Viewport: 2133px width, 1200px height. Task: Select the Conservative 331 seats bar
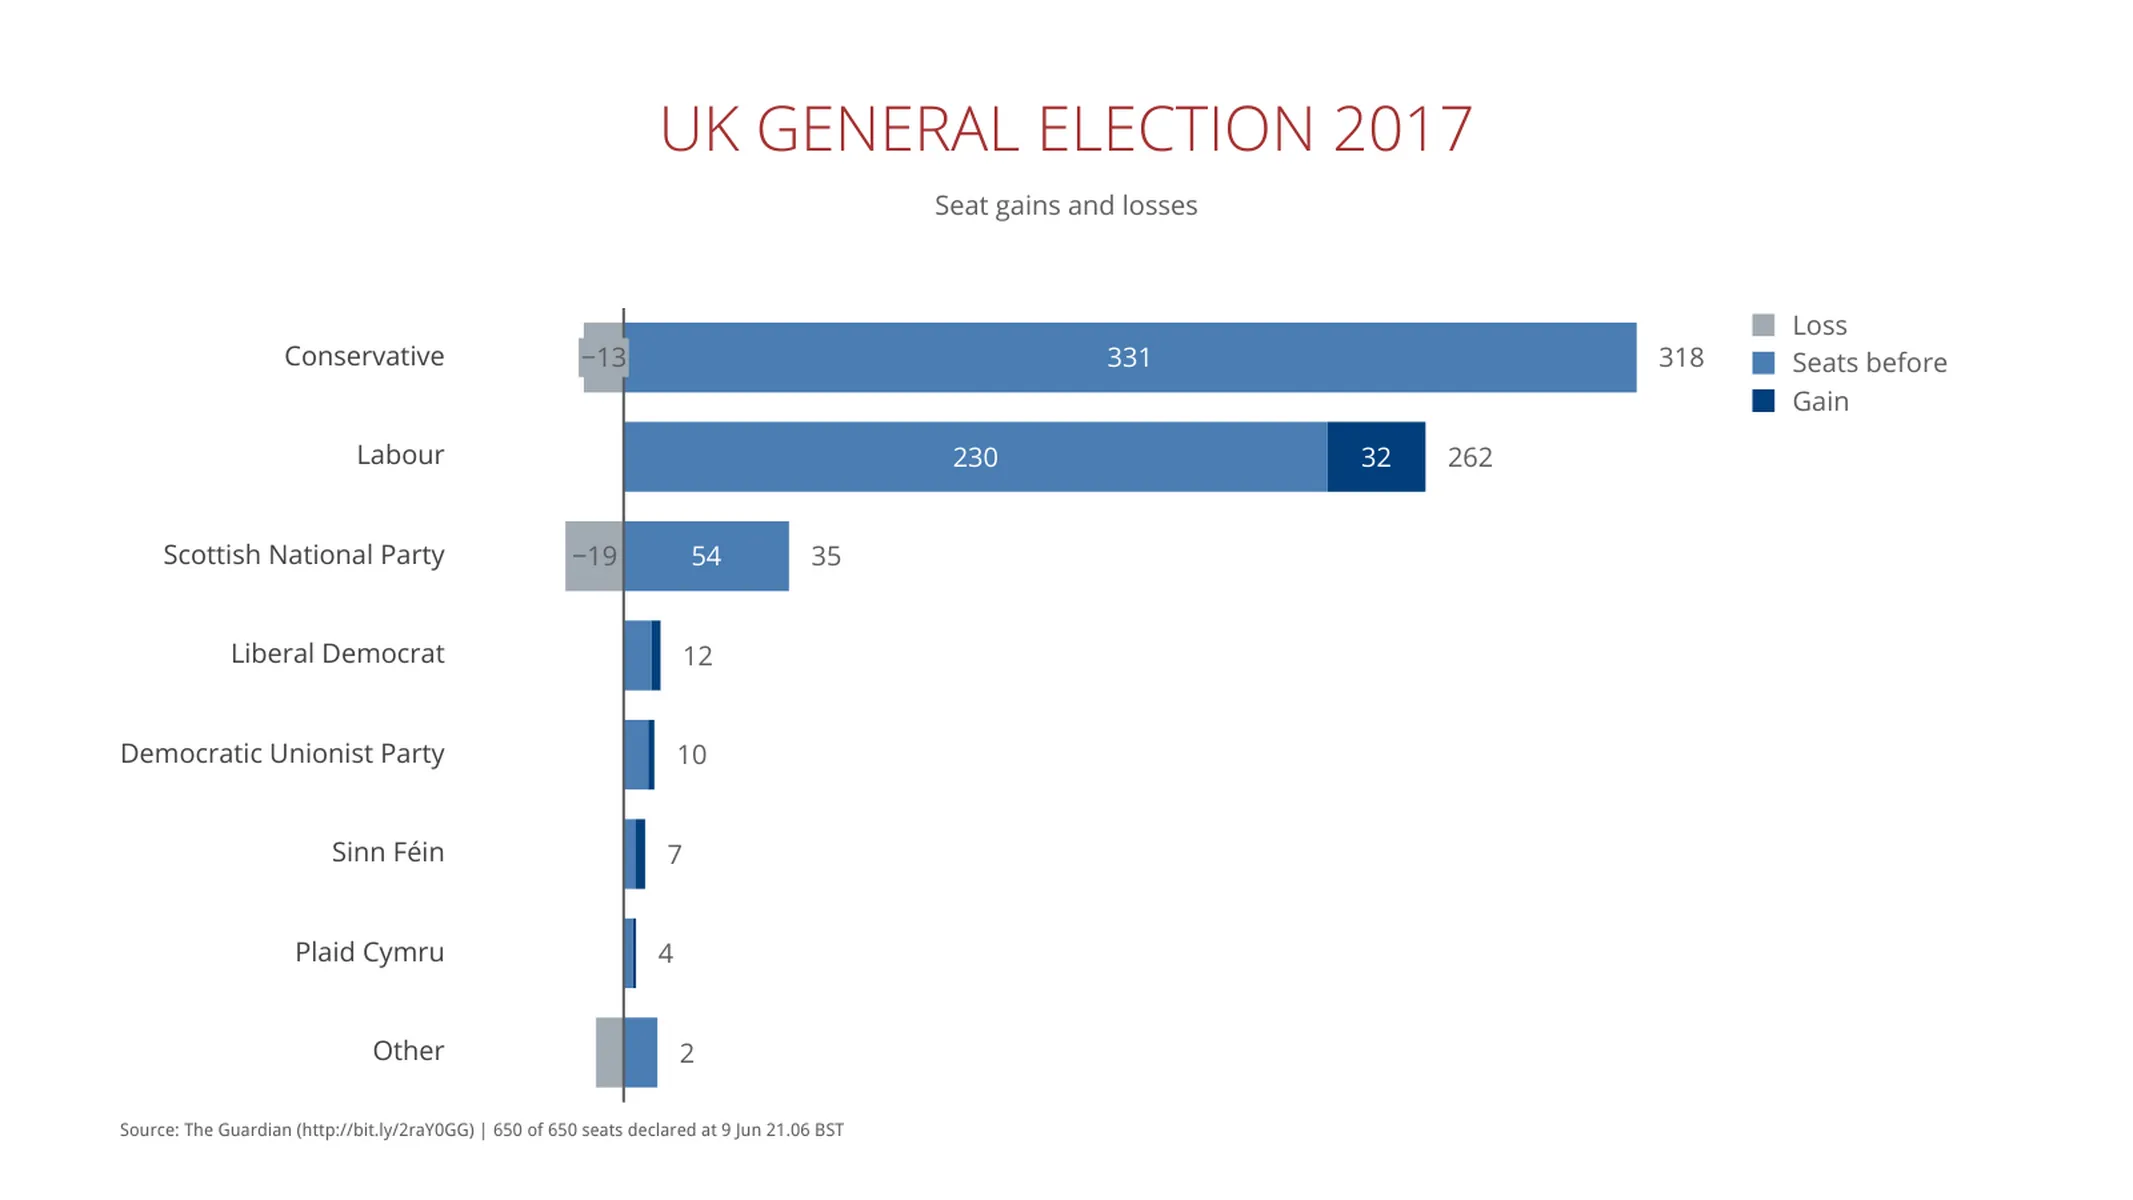1129,357
